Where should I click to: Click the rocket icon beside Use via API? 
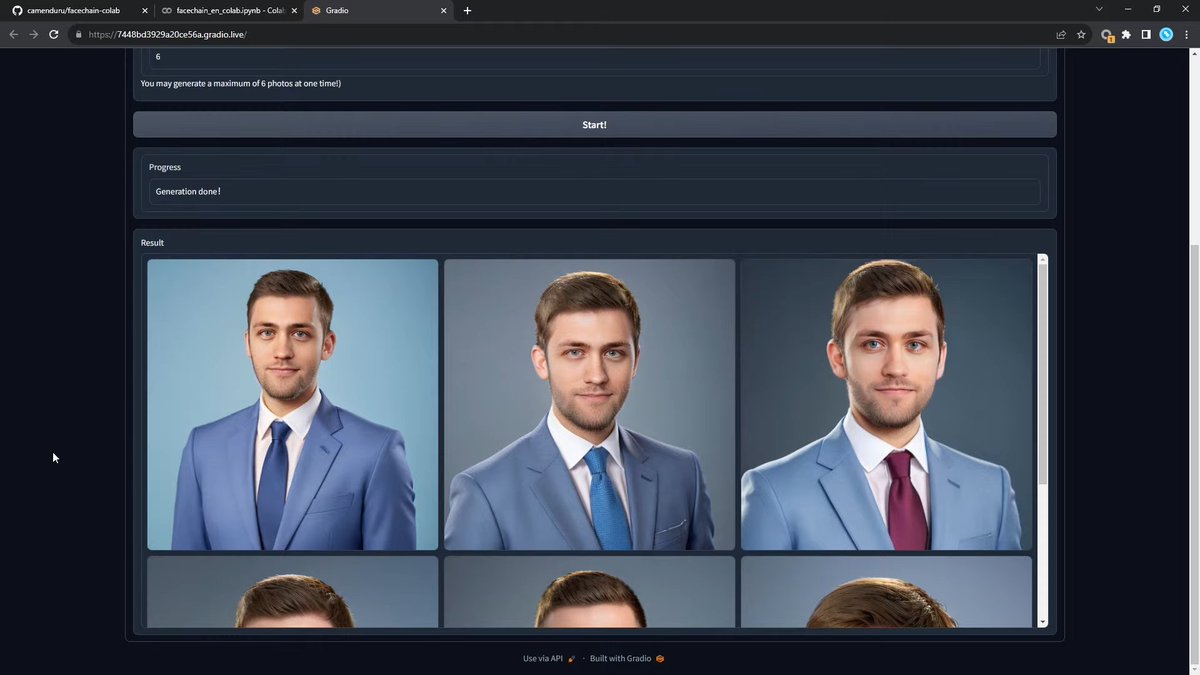571,658
